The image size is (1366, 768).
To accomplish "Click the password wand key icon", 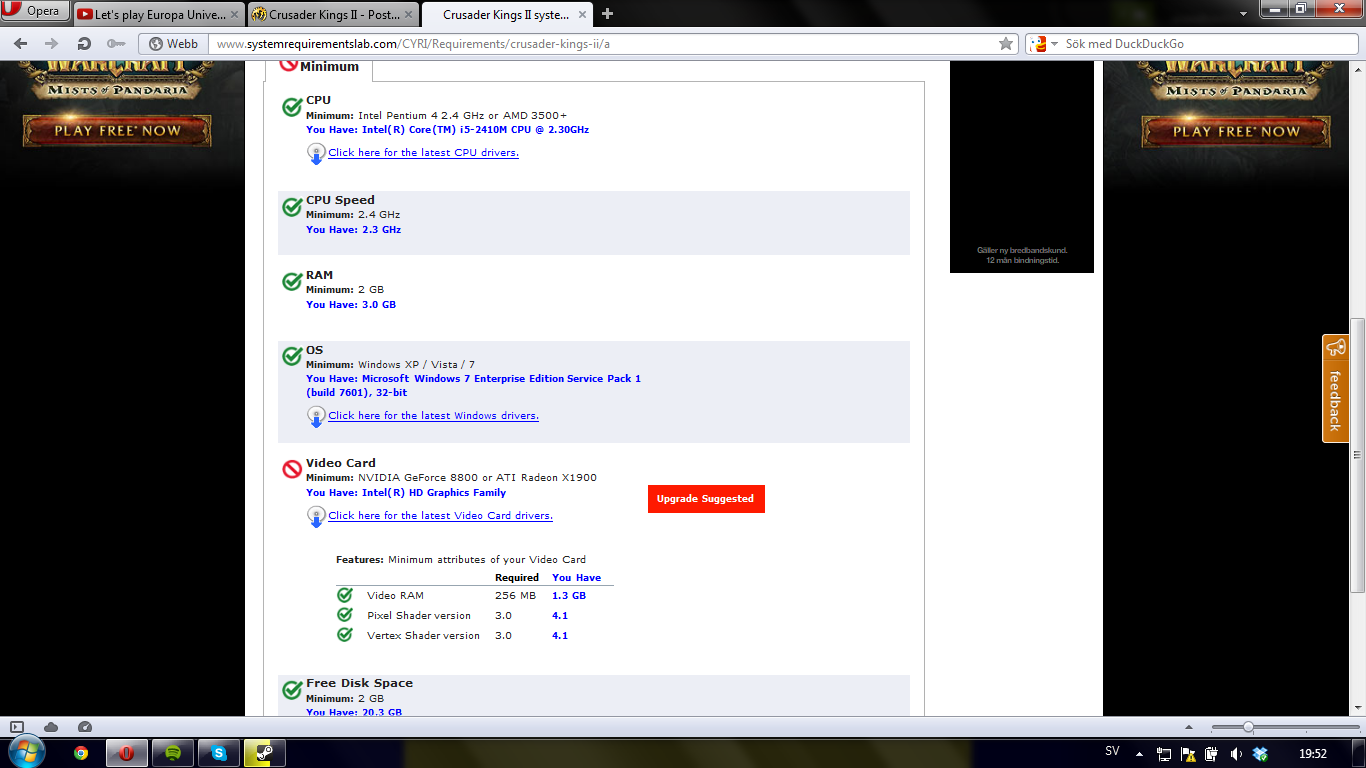I will click(x=116, y=44).
